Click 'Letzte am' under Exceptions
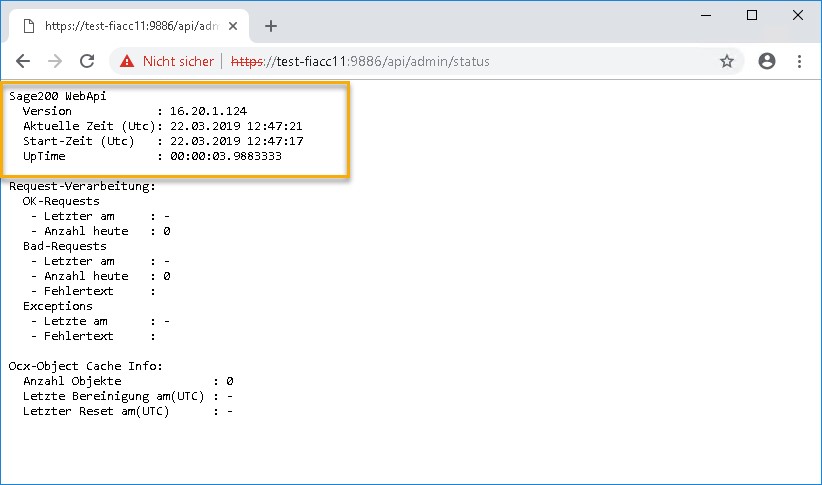This screenshot has height=485, width=822. tap(75, 321)
